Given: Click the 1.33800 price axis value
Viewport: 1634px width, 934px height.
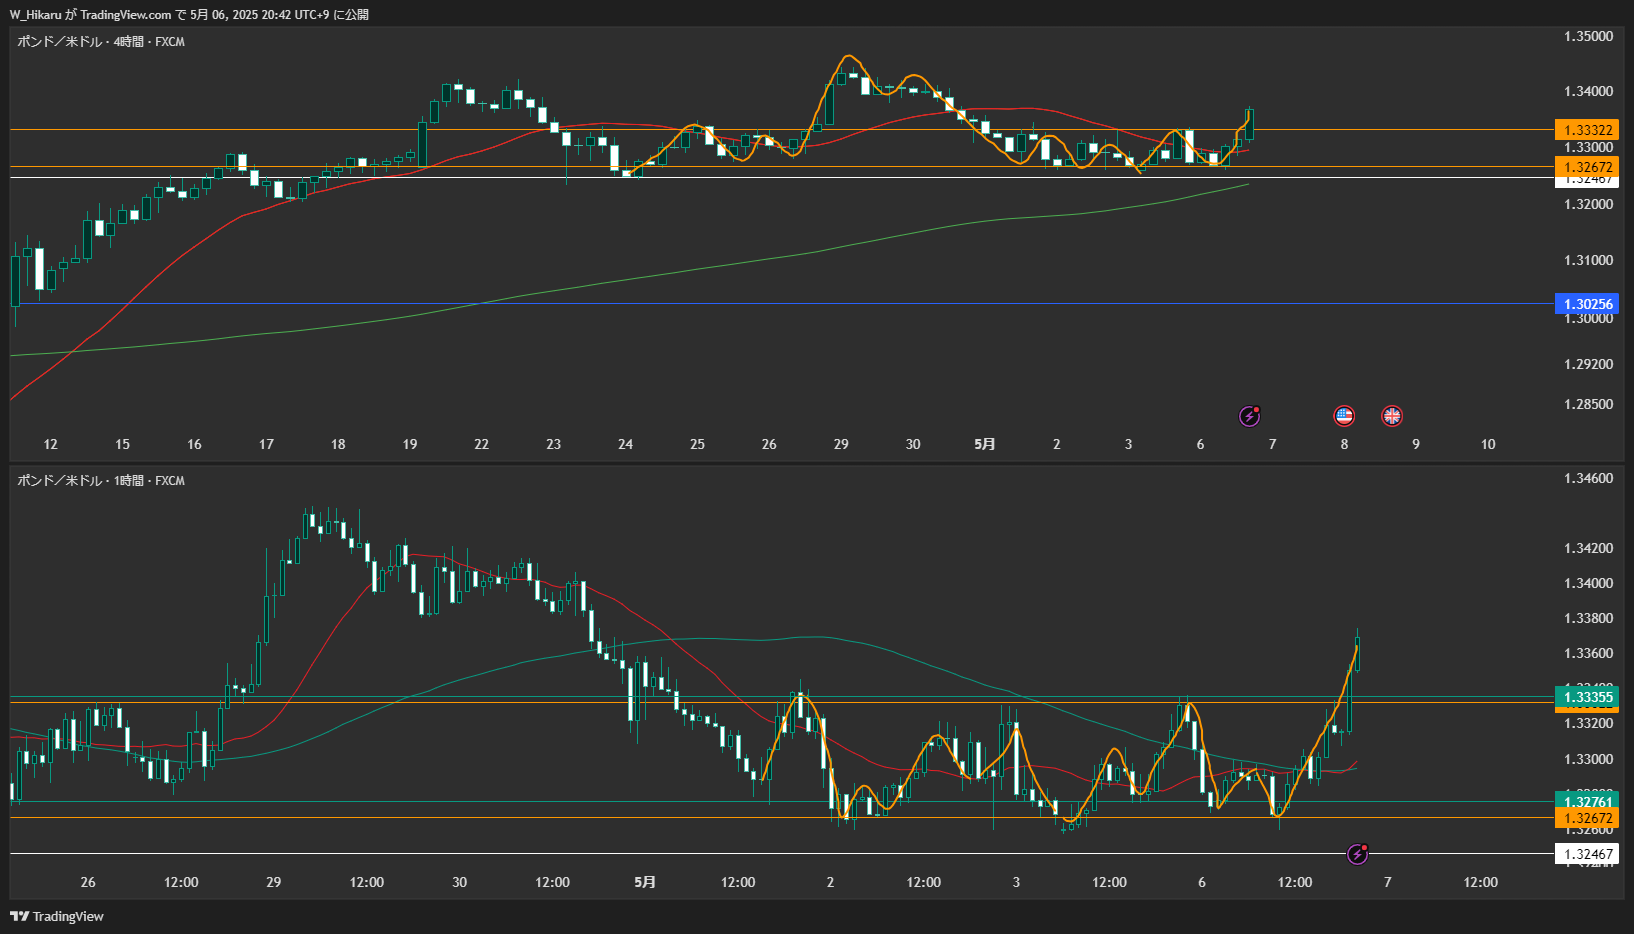Looking at the screenshot, I should pos(1588,618).
